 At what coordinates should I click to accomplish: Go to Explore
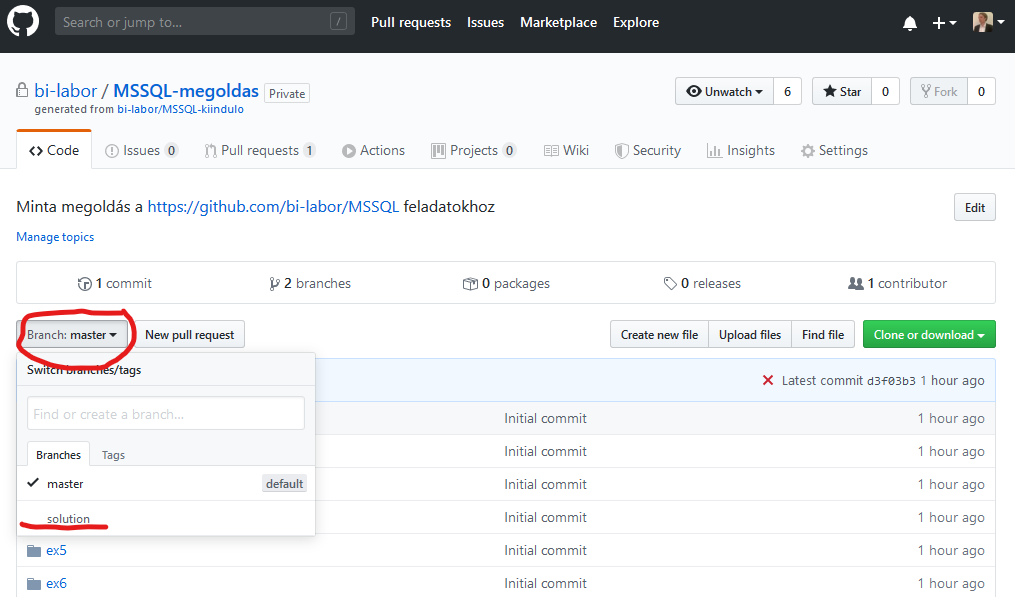pos(636,22)
